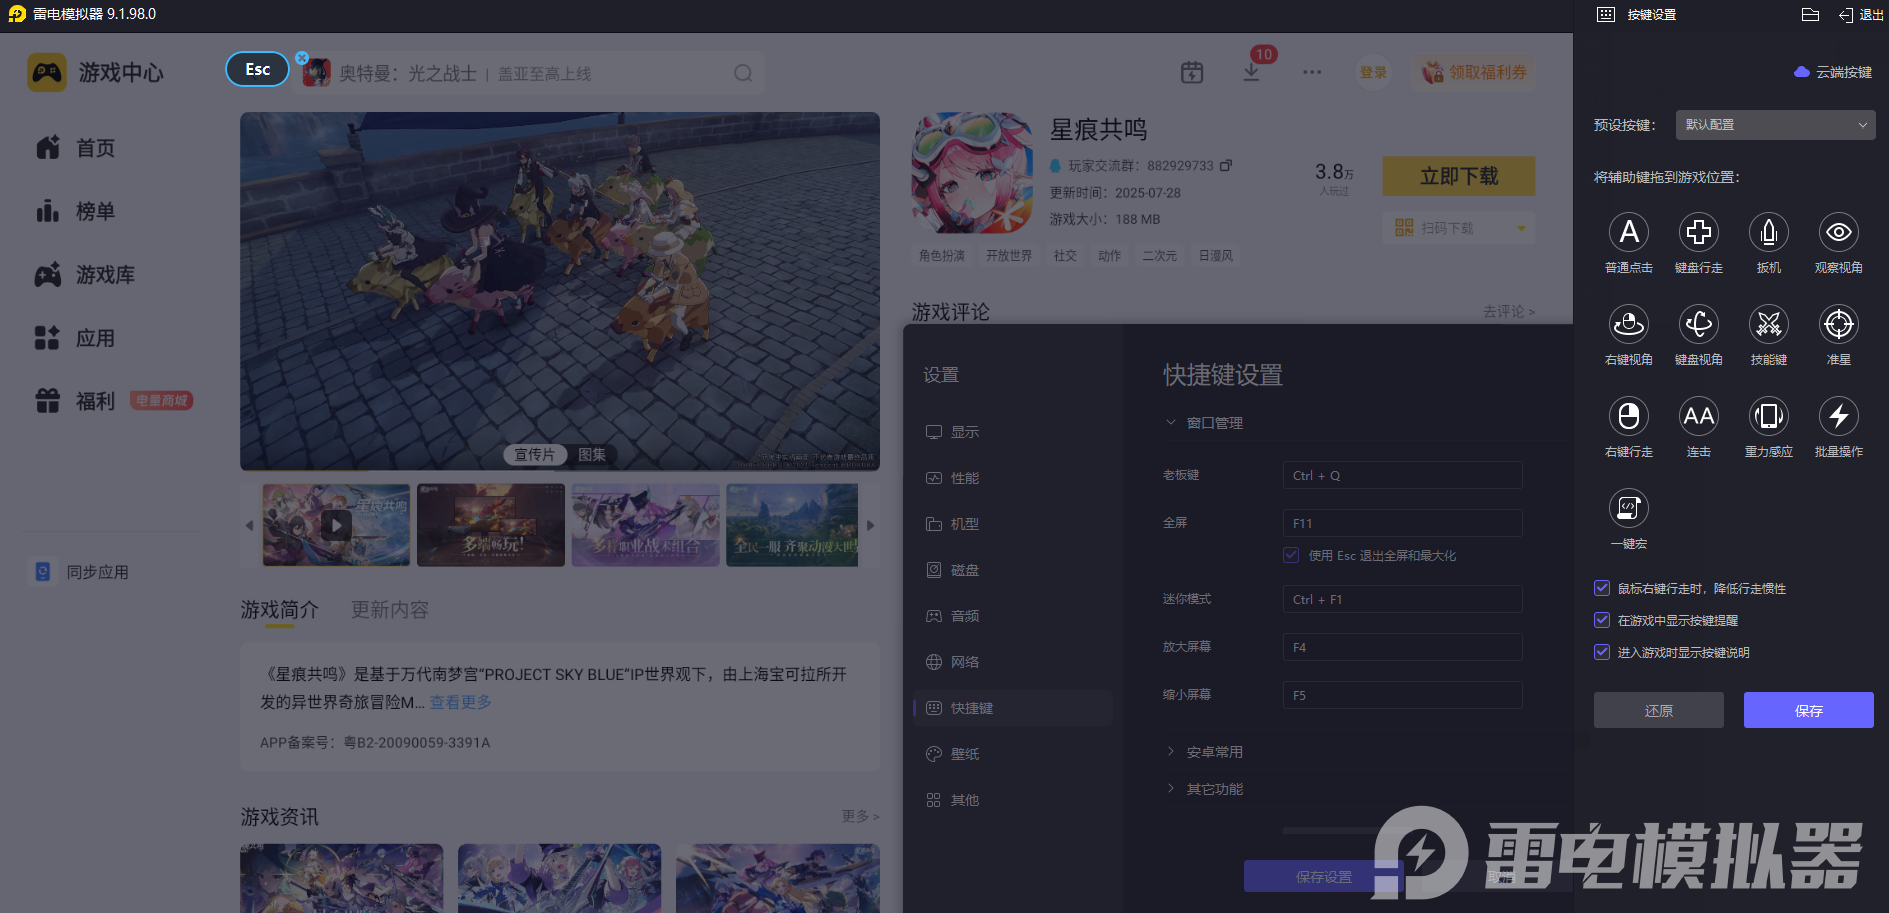Click the search magnifier icon
Image resolution: width=1889 pixels, height=913 pixels.
[743, 73]
